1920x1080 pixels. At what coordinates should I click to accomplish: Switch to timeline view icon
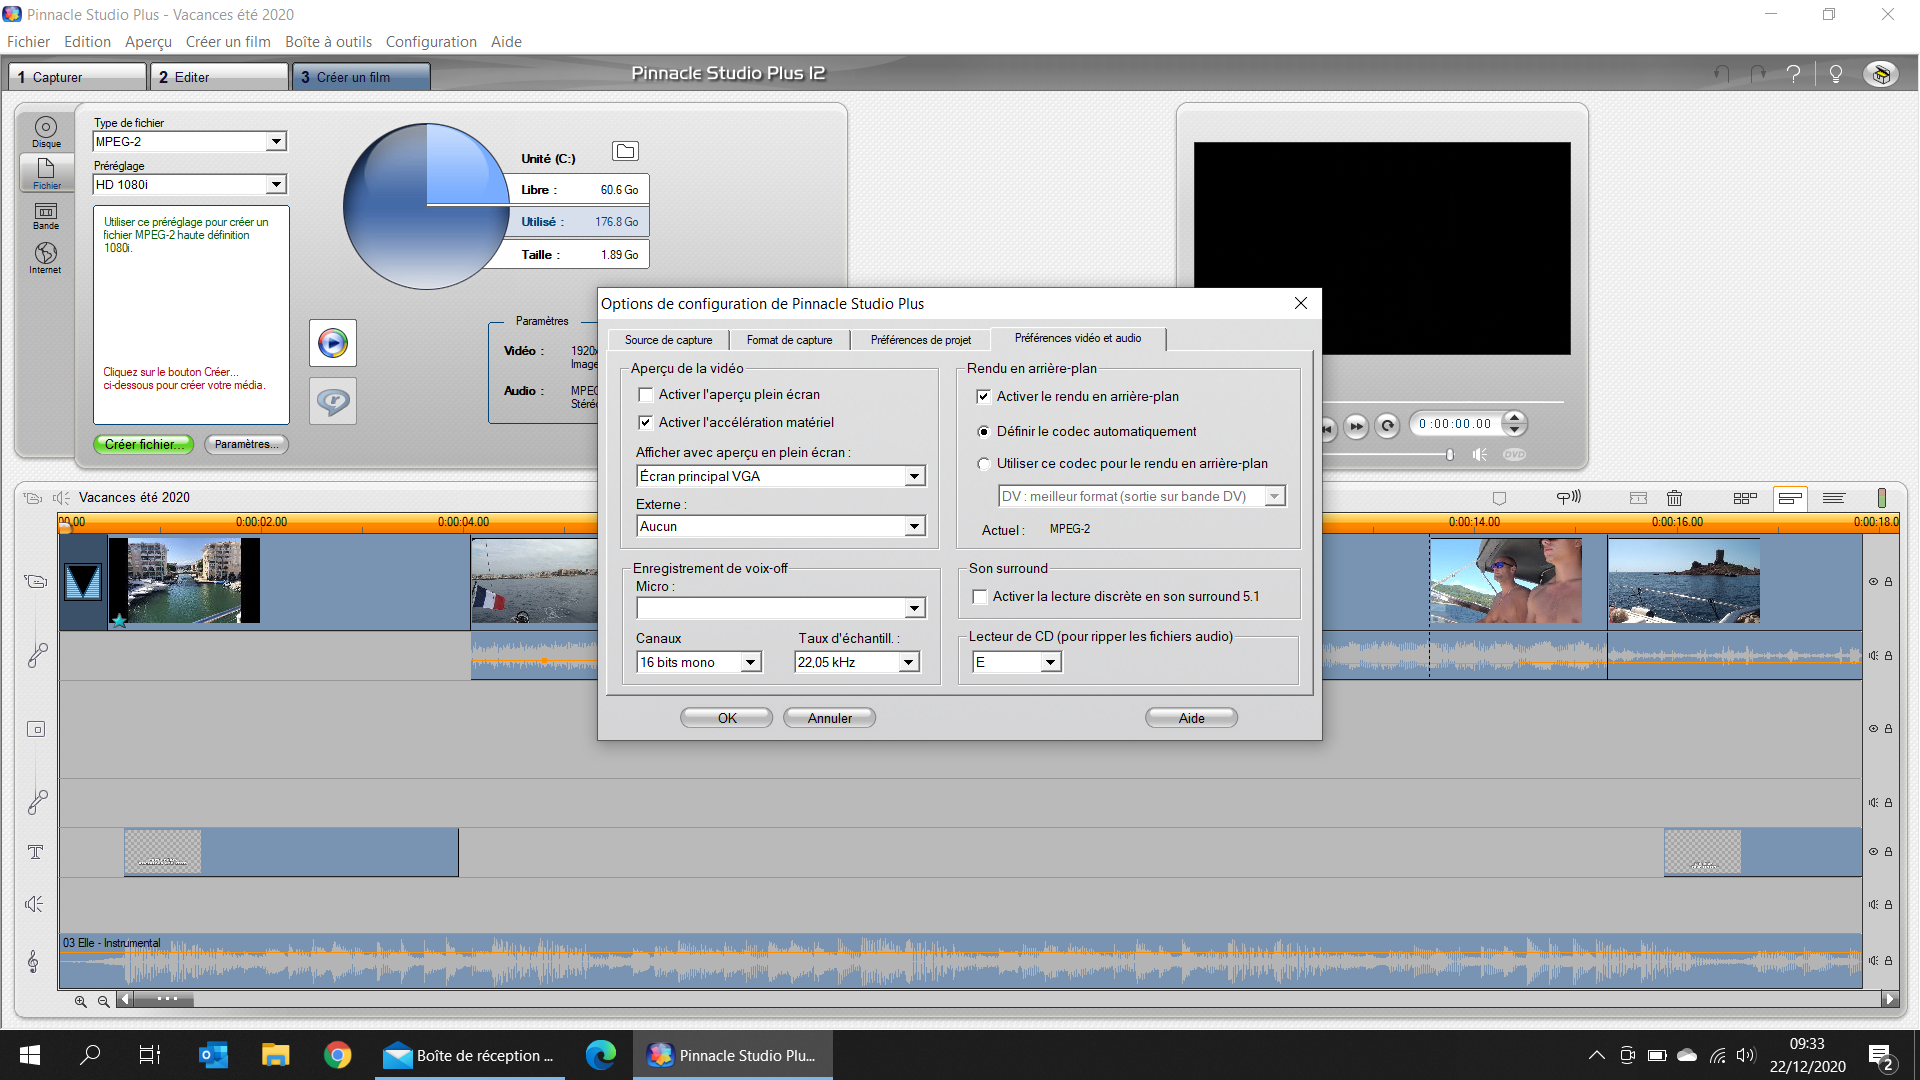click(1790, 497)
